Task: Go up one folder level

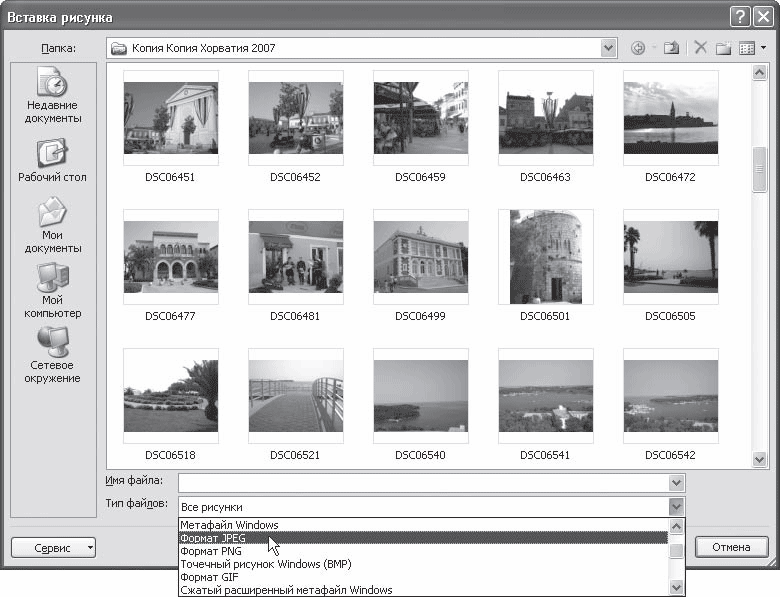Action: pos(672,48)
